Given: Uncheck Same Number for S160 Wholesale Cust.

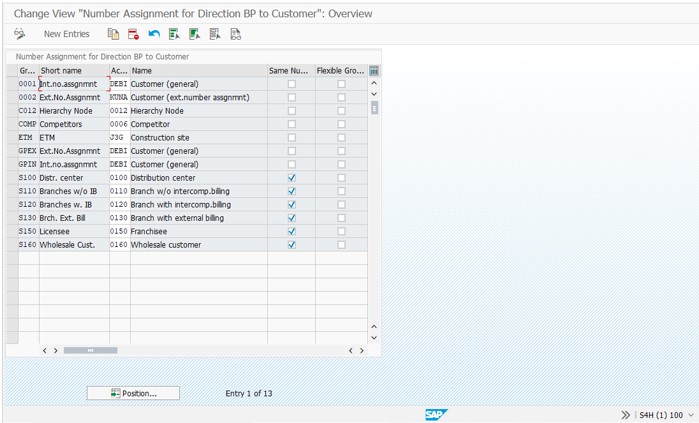Looking at the screenshot, I should [292, 245].
